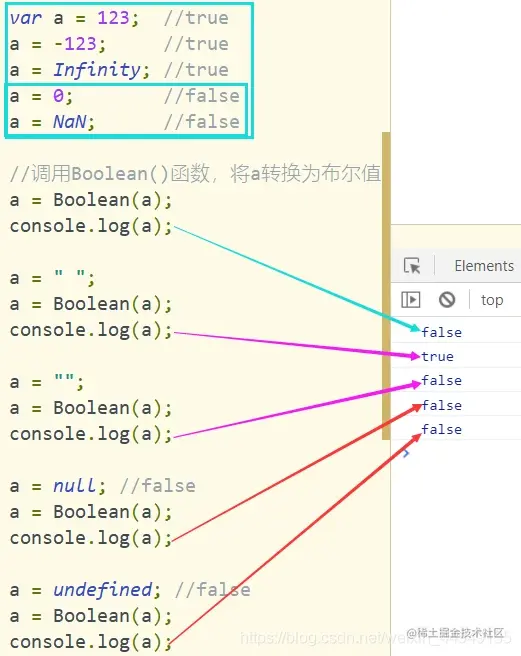Select the true console output line
The width and height of the screenshot is (521, 656).
(437, 356)
